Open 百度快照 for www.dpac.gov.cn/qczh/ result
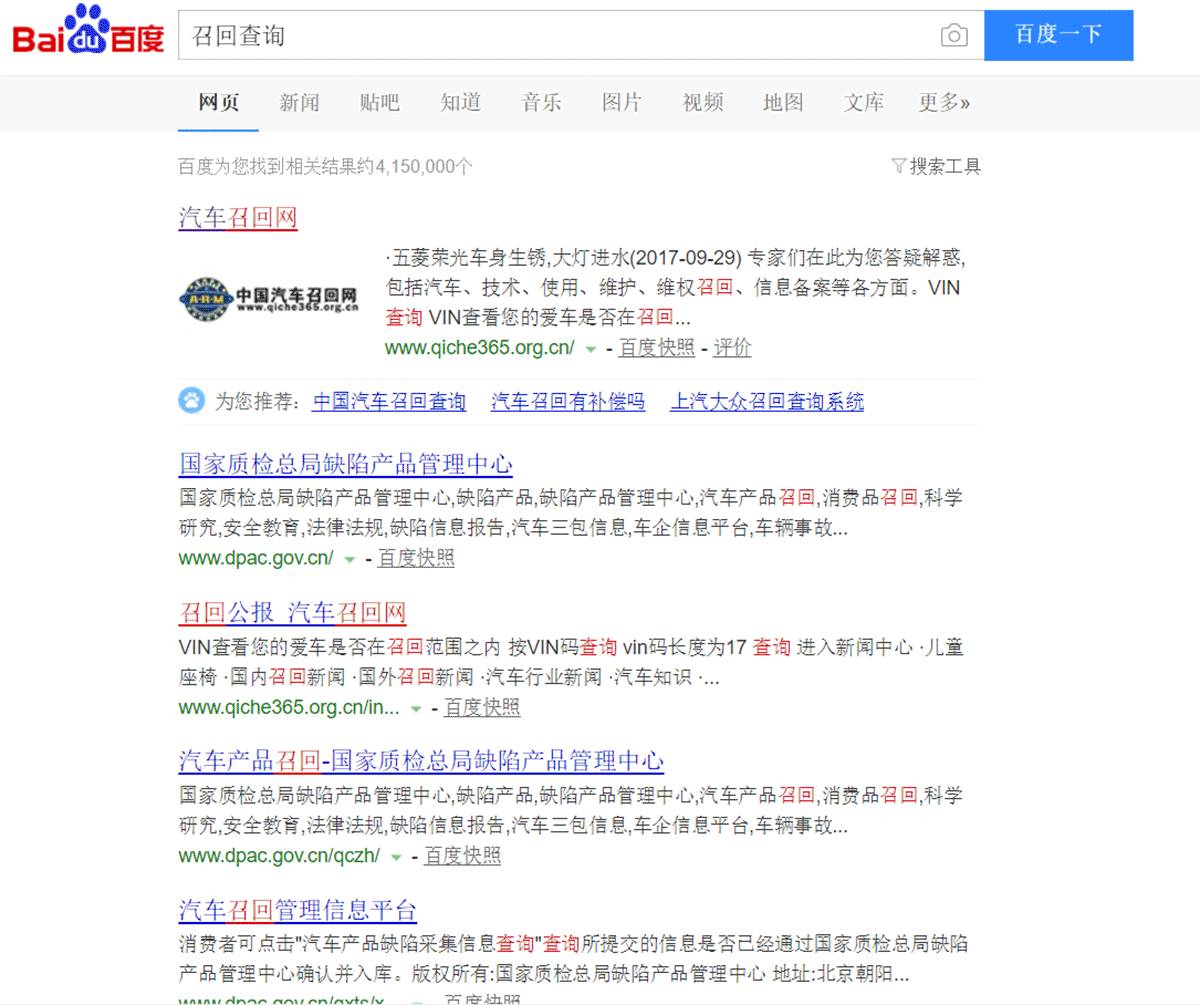1200x1005 pixels. click(463, 856)
